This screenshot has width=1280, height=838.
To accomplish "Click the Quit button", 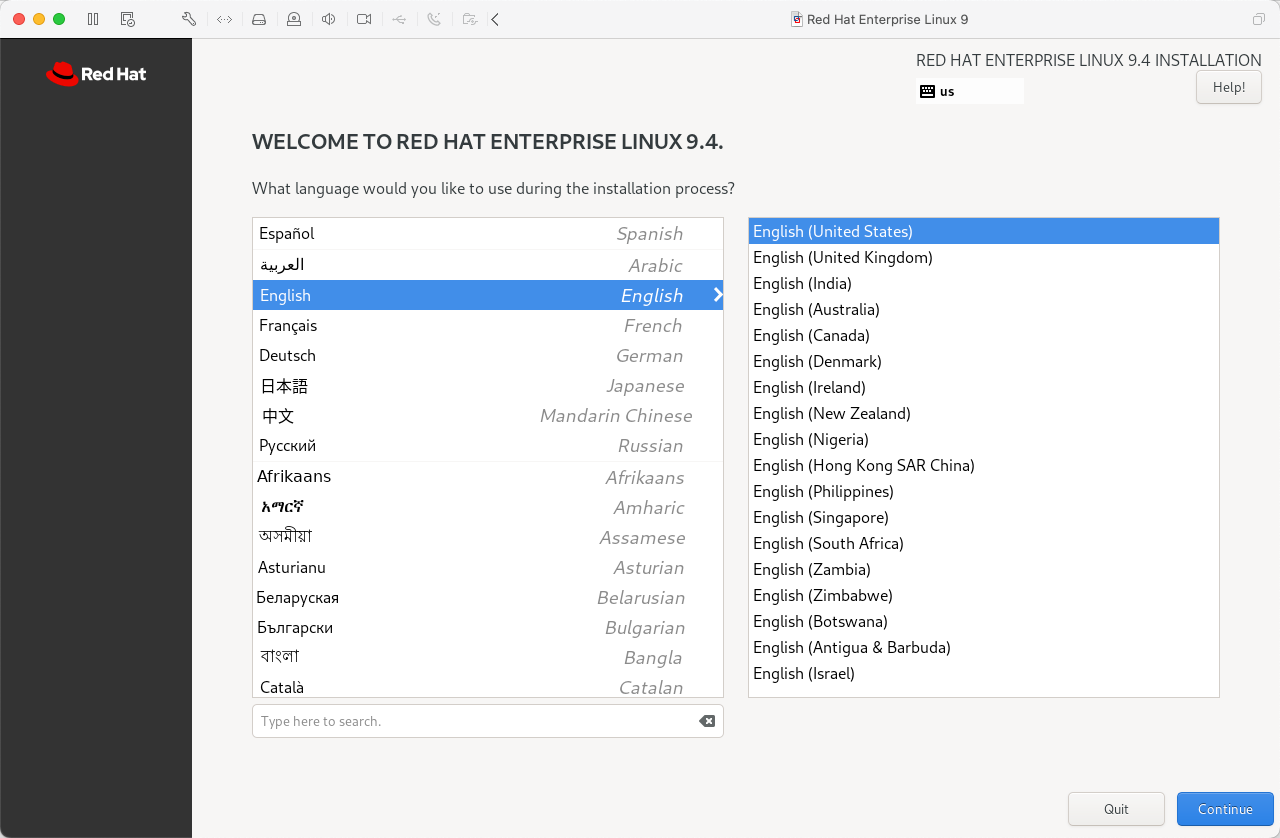I will (x=1116, y=809).
